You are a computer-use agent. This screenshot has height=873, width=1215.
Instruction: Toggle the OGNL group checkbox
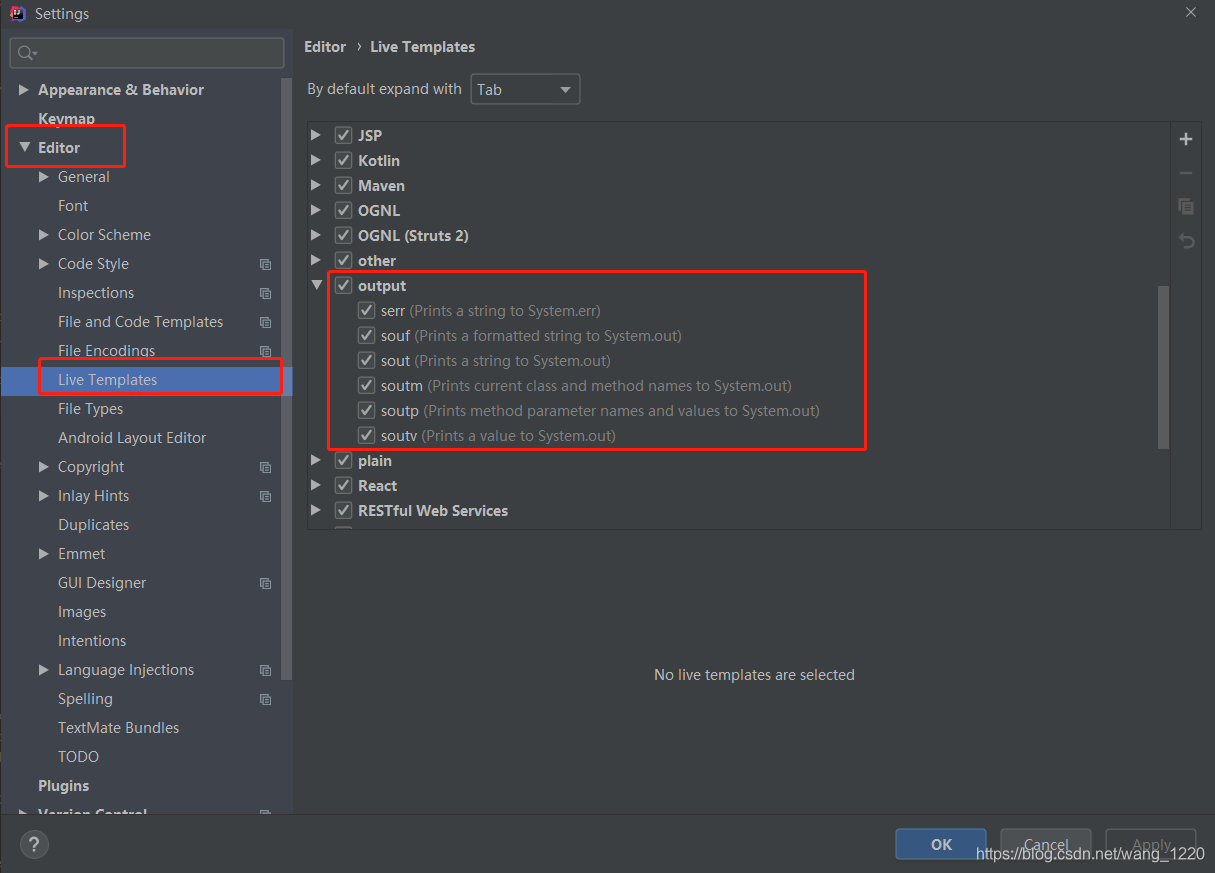(344, 210)
